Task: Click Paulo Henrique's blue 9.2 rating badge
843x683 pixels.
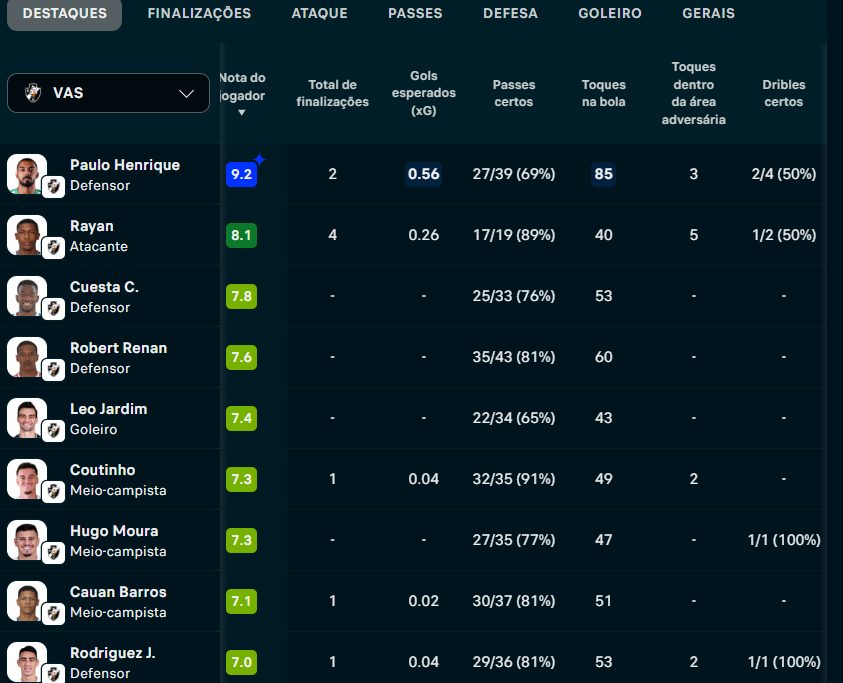Action: (241, 174)
